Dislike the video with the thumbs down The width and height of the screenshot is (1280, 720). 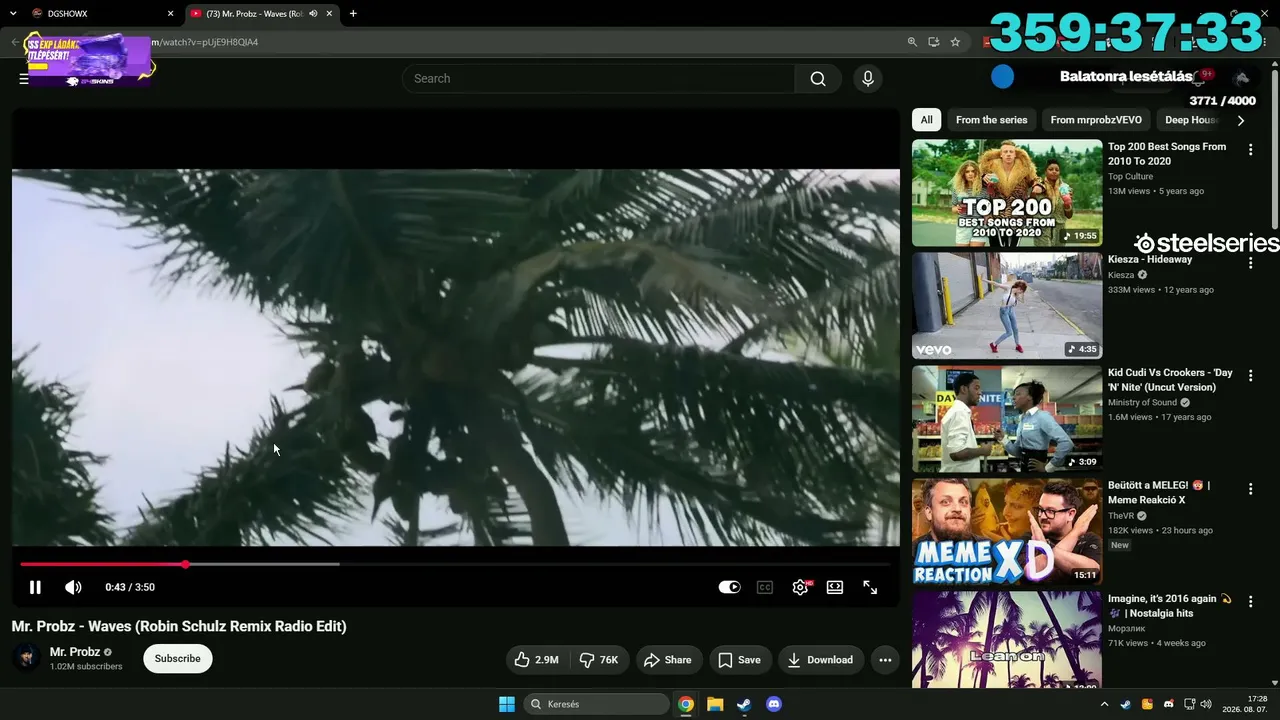pos(600,660)
